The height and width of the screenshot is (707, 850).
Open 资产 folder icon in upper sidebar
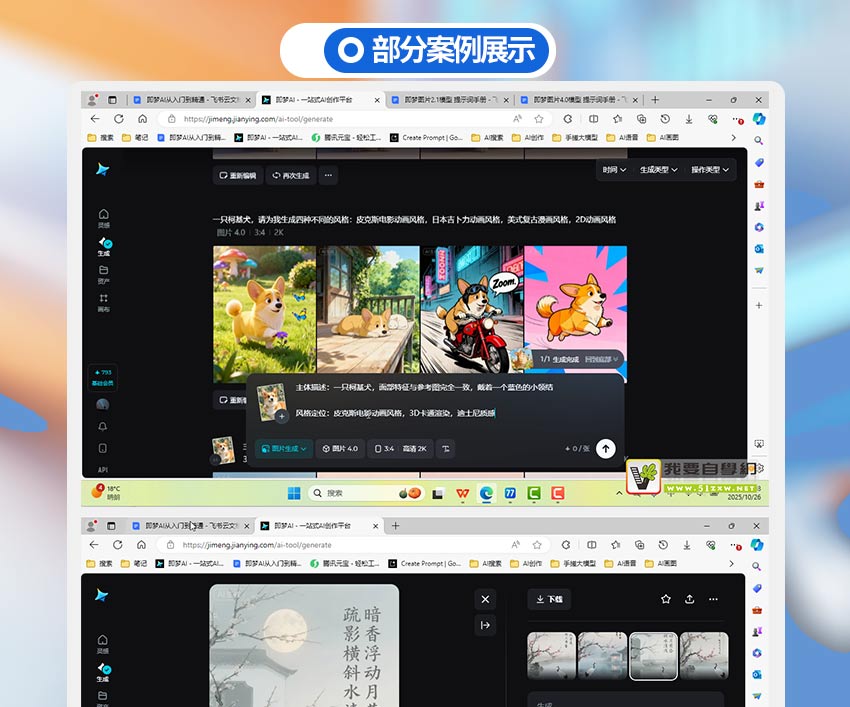click(104, 272)
